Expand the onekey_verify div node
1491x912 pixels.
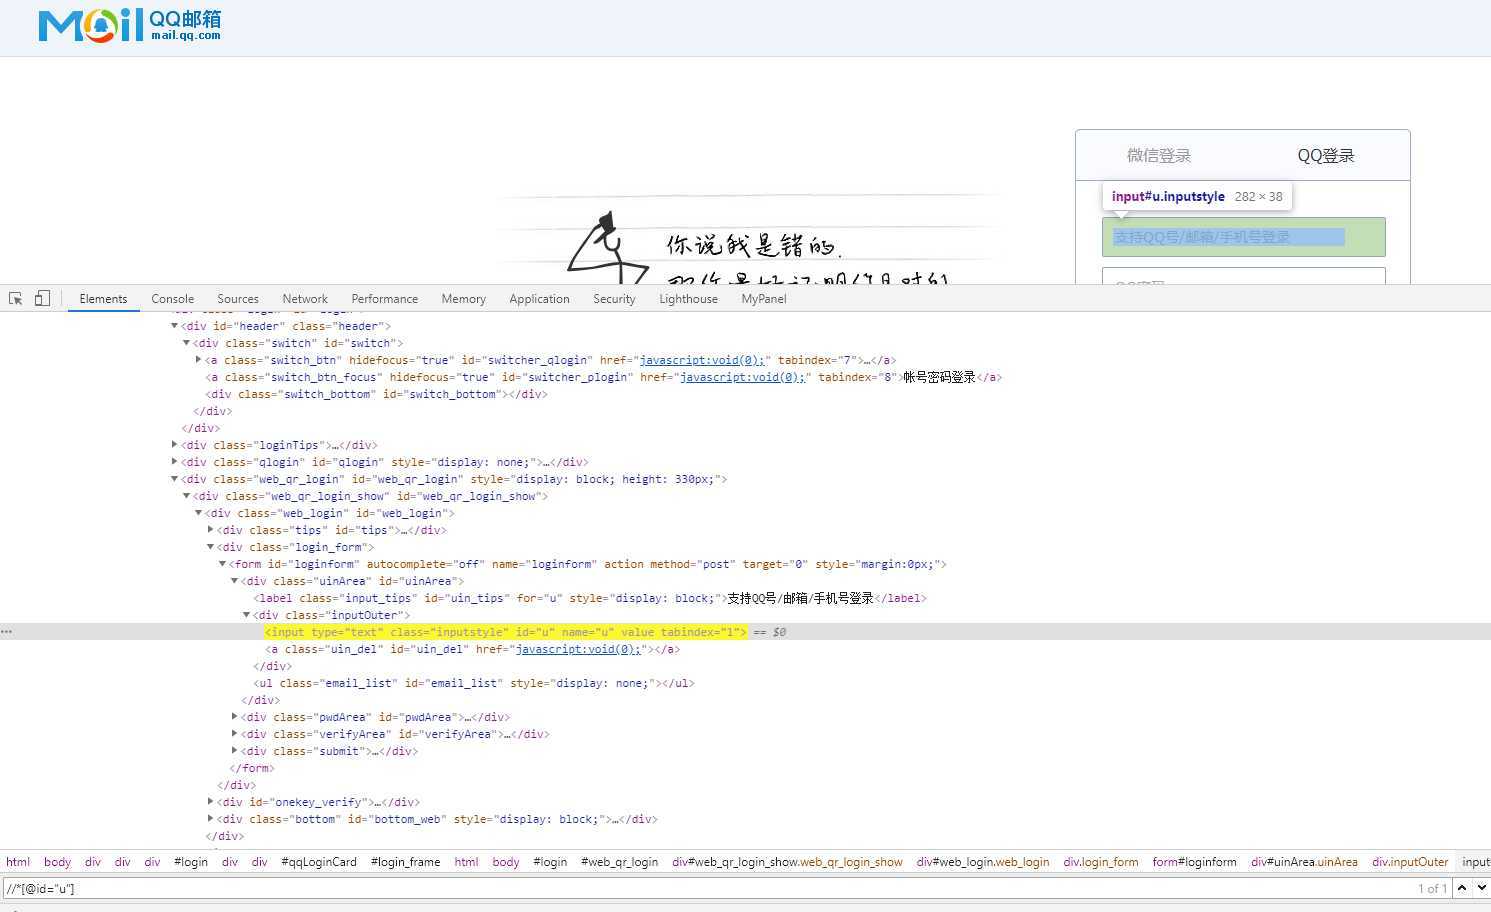pyautogui.click(x=210, y=802)
